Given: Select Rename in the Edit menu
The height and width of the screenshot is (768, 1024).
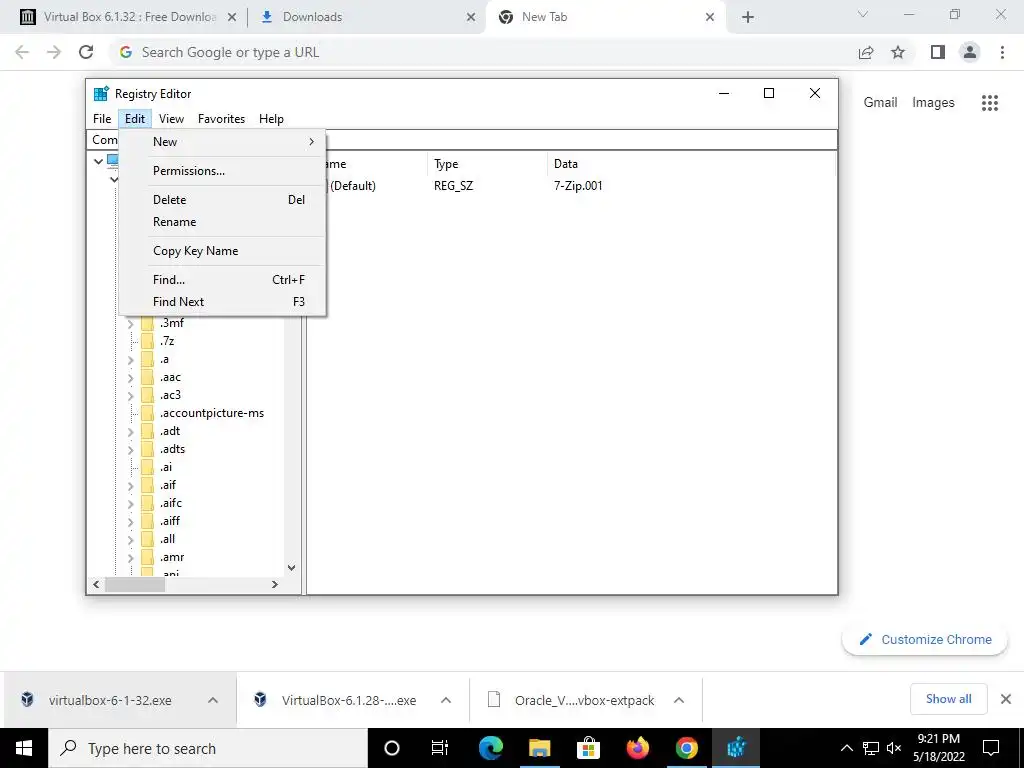Looking at the screenshot, I should (x=222, y=222).
